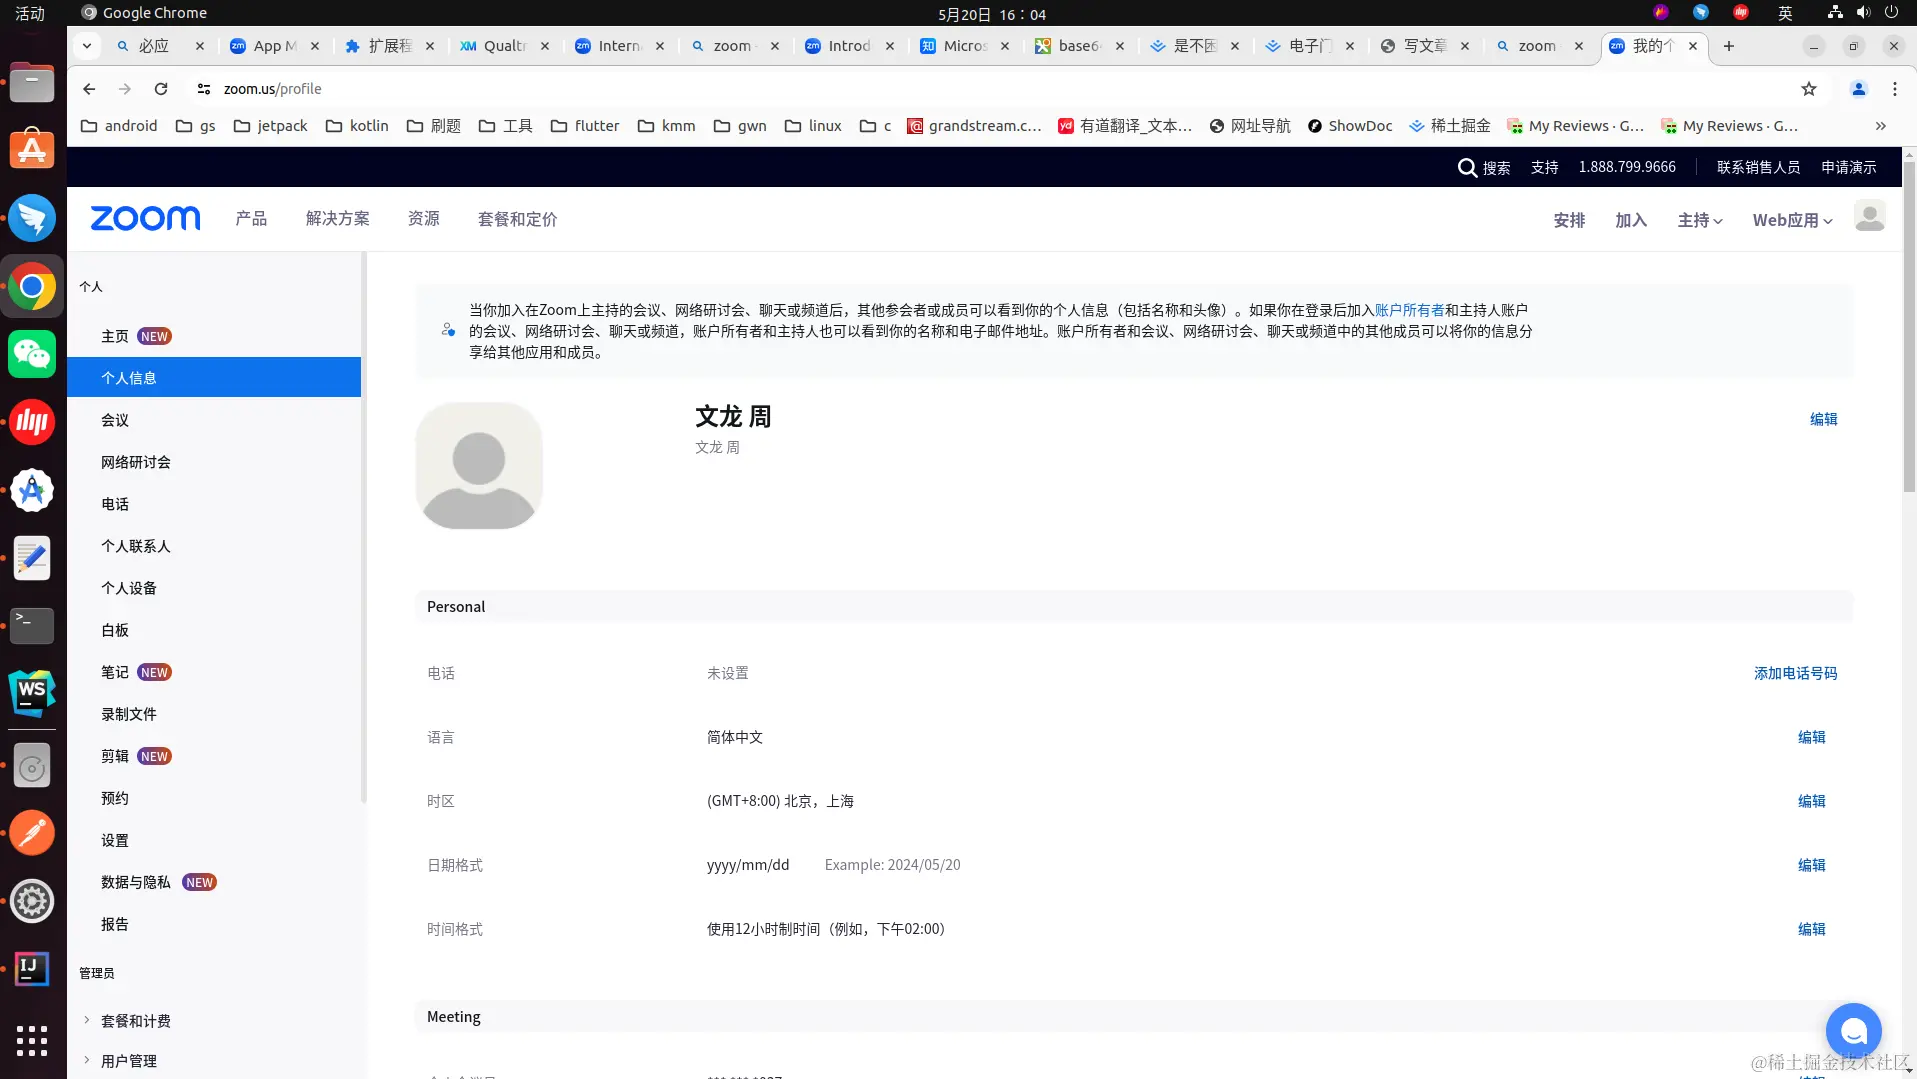This screenshot has width=1917, height=1079.
Task: Open Terminal from the dock
Action: 32,626
